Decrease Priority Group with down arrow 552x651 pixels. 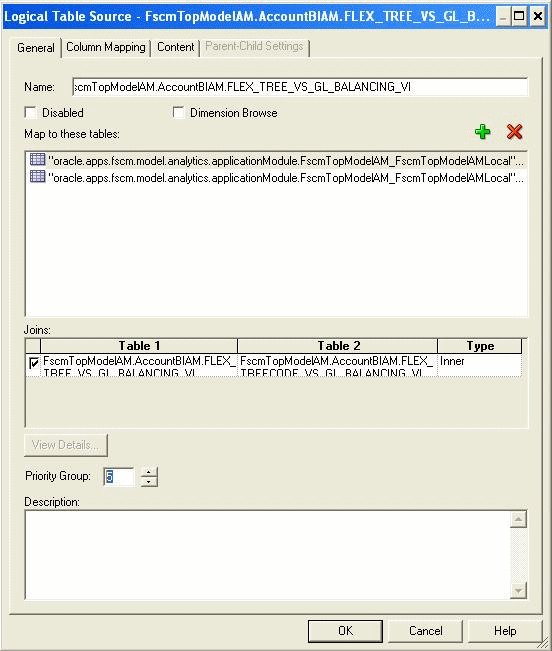(x=149, y=481)
